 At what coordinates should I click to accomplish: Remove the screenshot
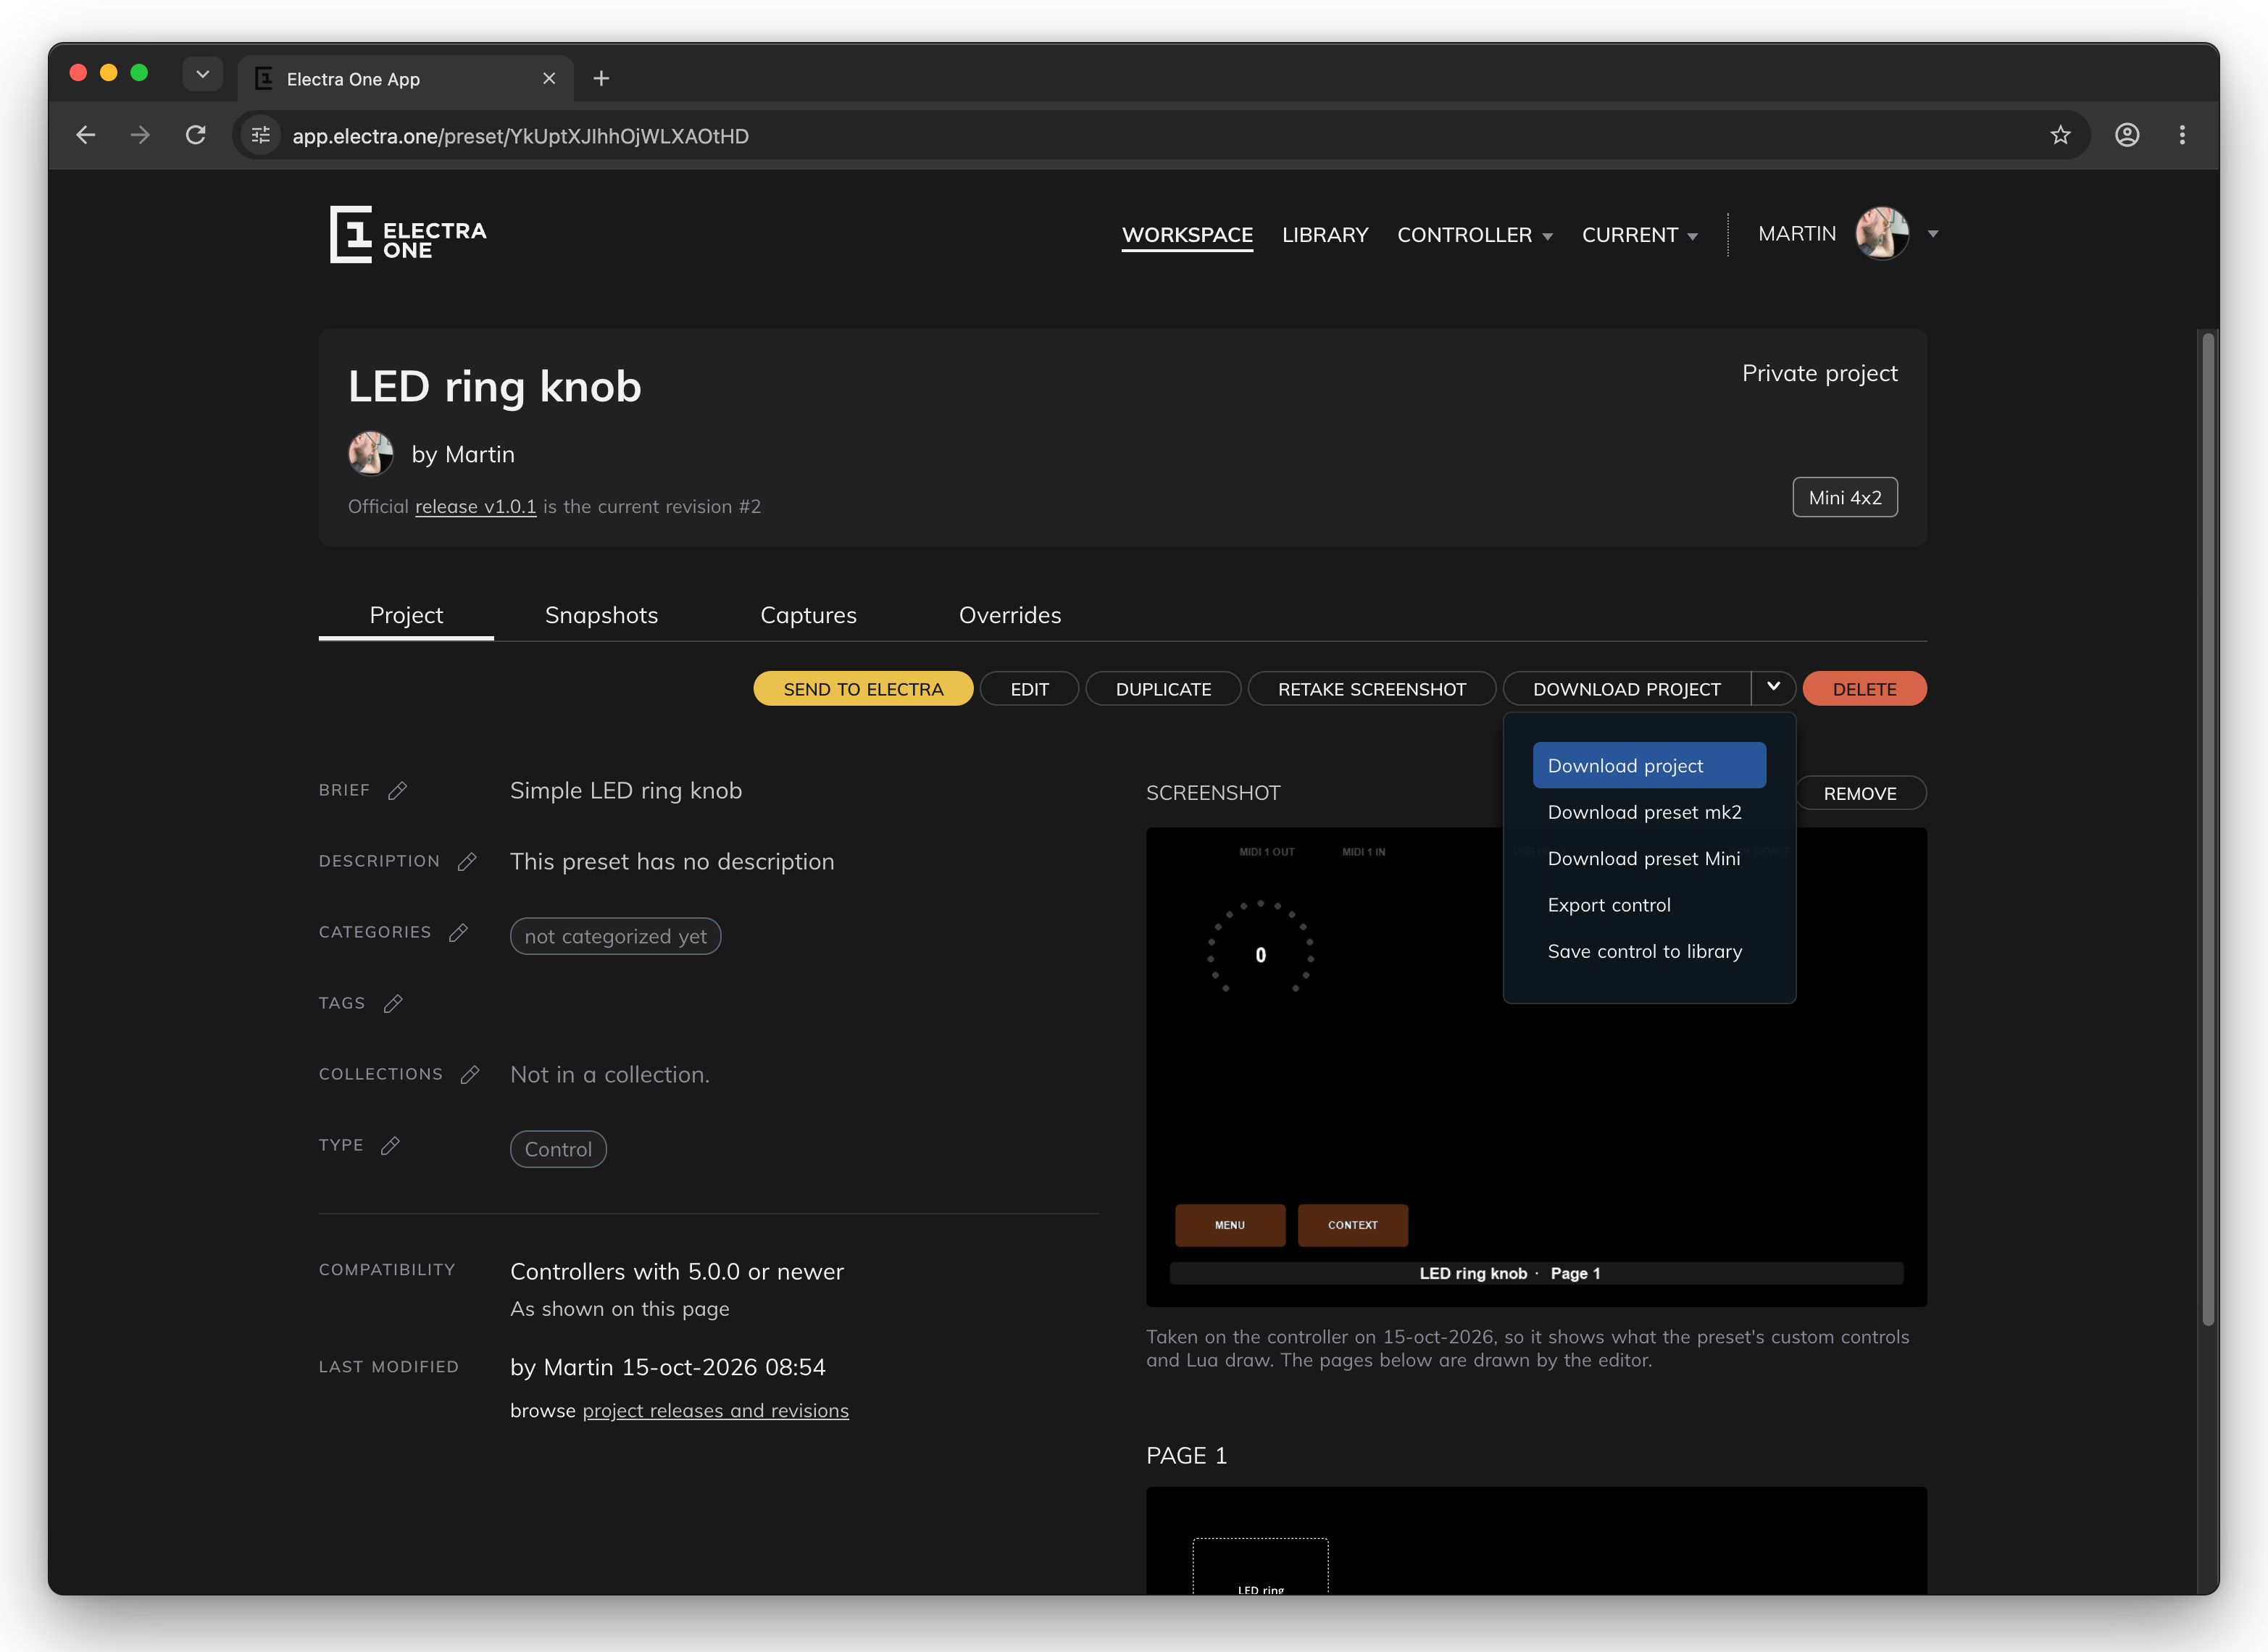[1860, 793]
